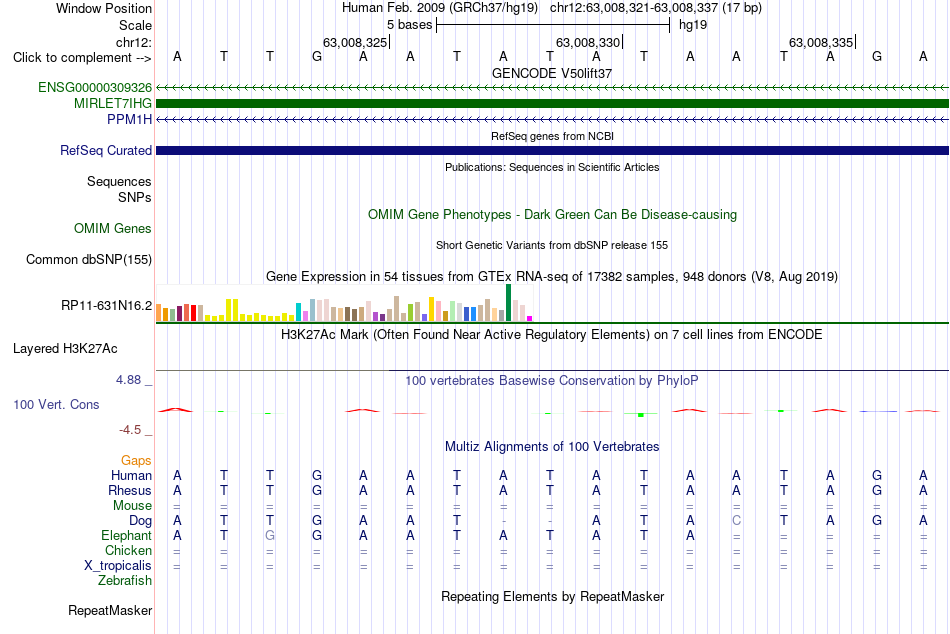
Task: Select the Mouse alignment row label
Action: pyautogui.click(x=132, y=506)
